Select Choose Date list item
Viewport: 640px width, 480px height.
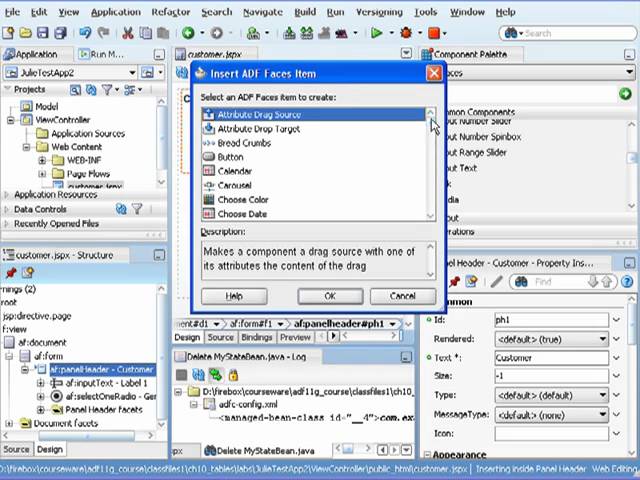pos(313,214)
